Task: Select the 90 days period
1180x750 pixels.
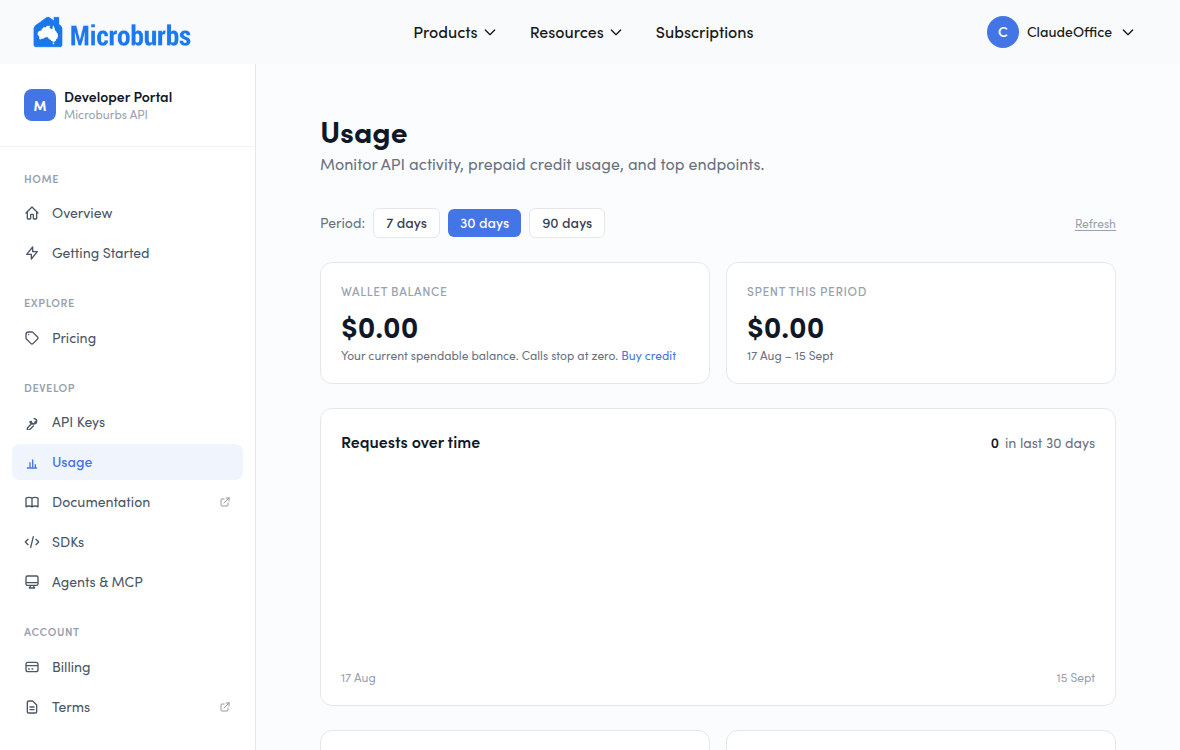Action: pyautogui.click(x=567, y=223)
